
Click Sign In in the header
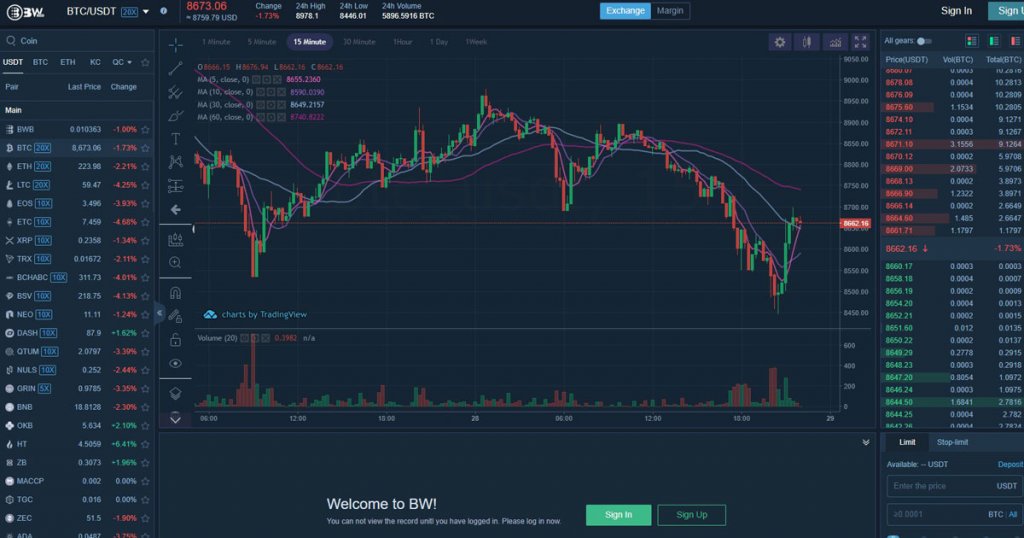[x=956, y=10]
